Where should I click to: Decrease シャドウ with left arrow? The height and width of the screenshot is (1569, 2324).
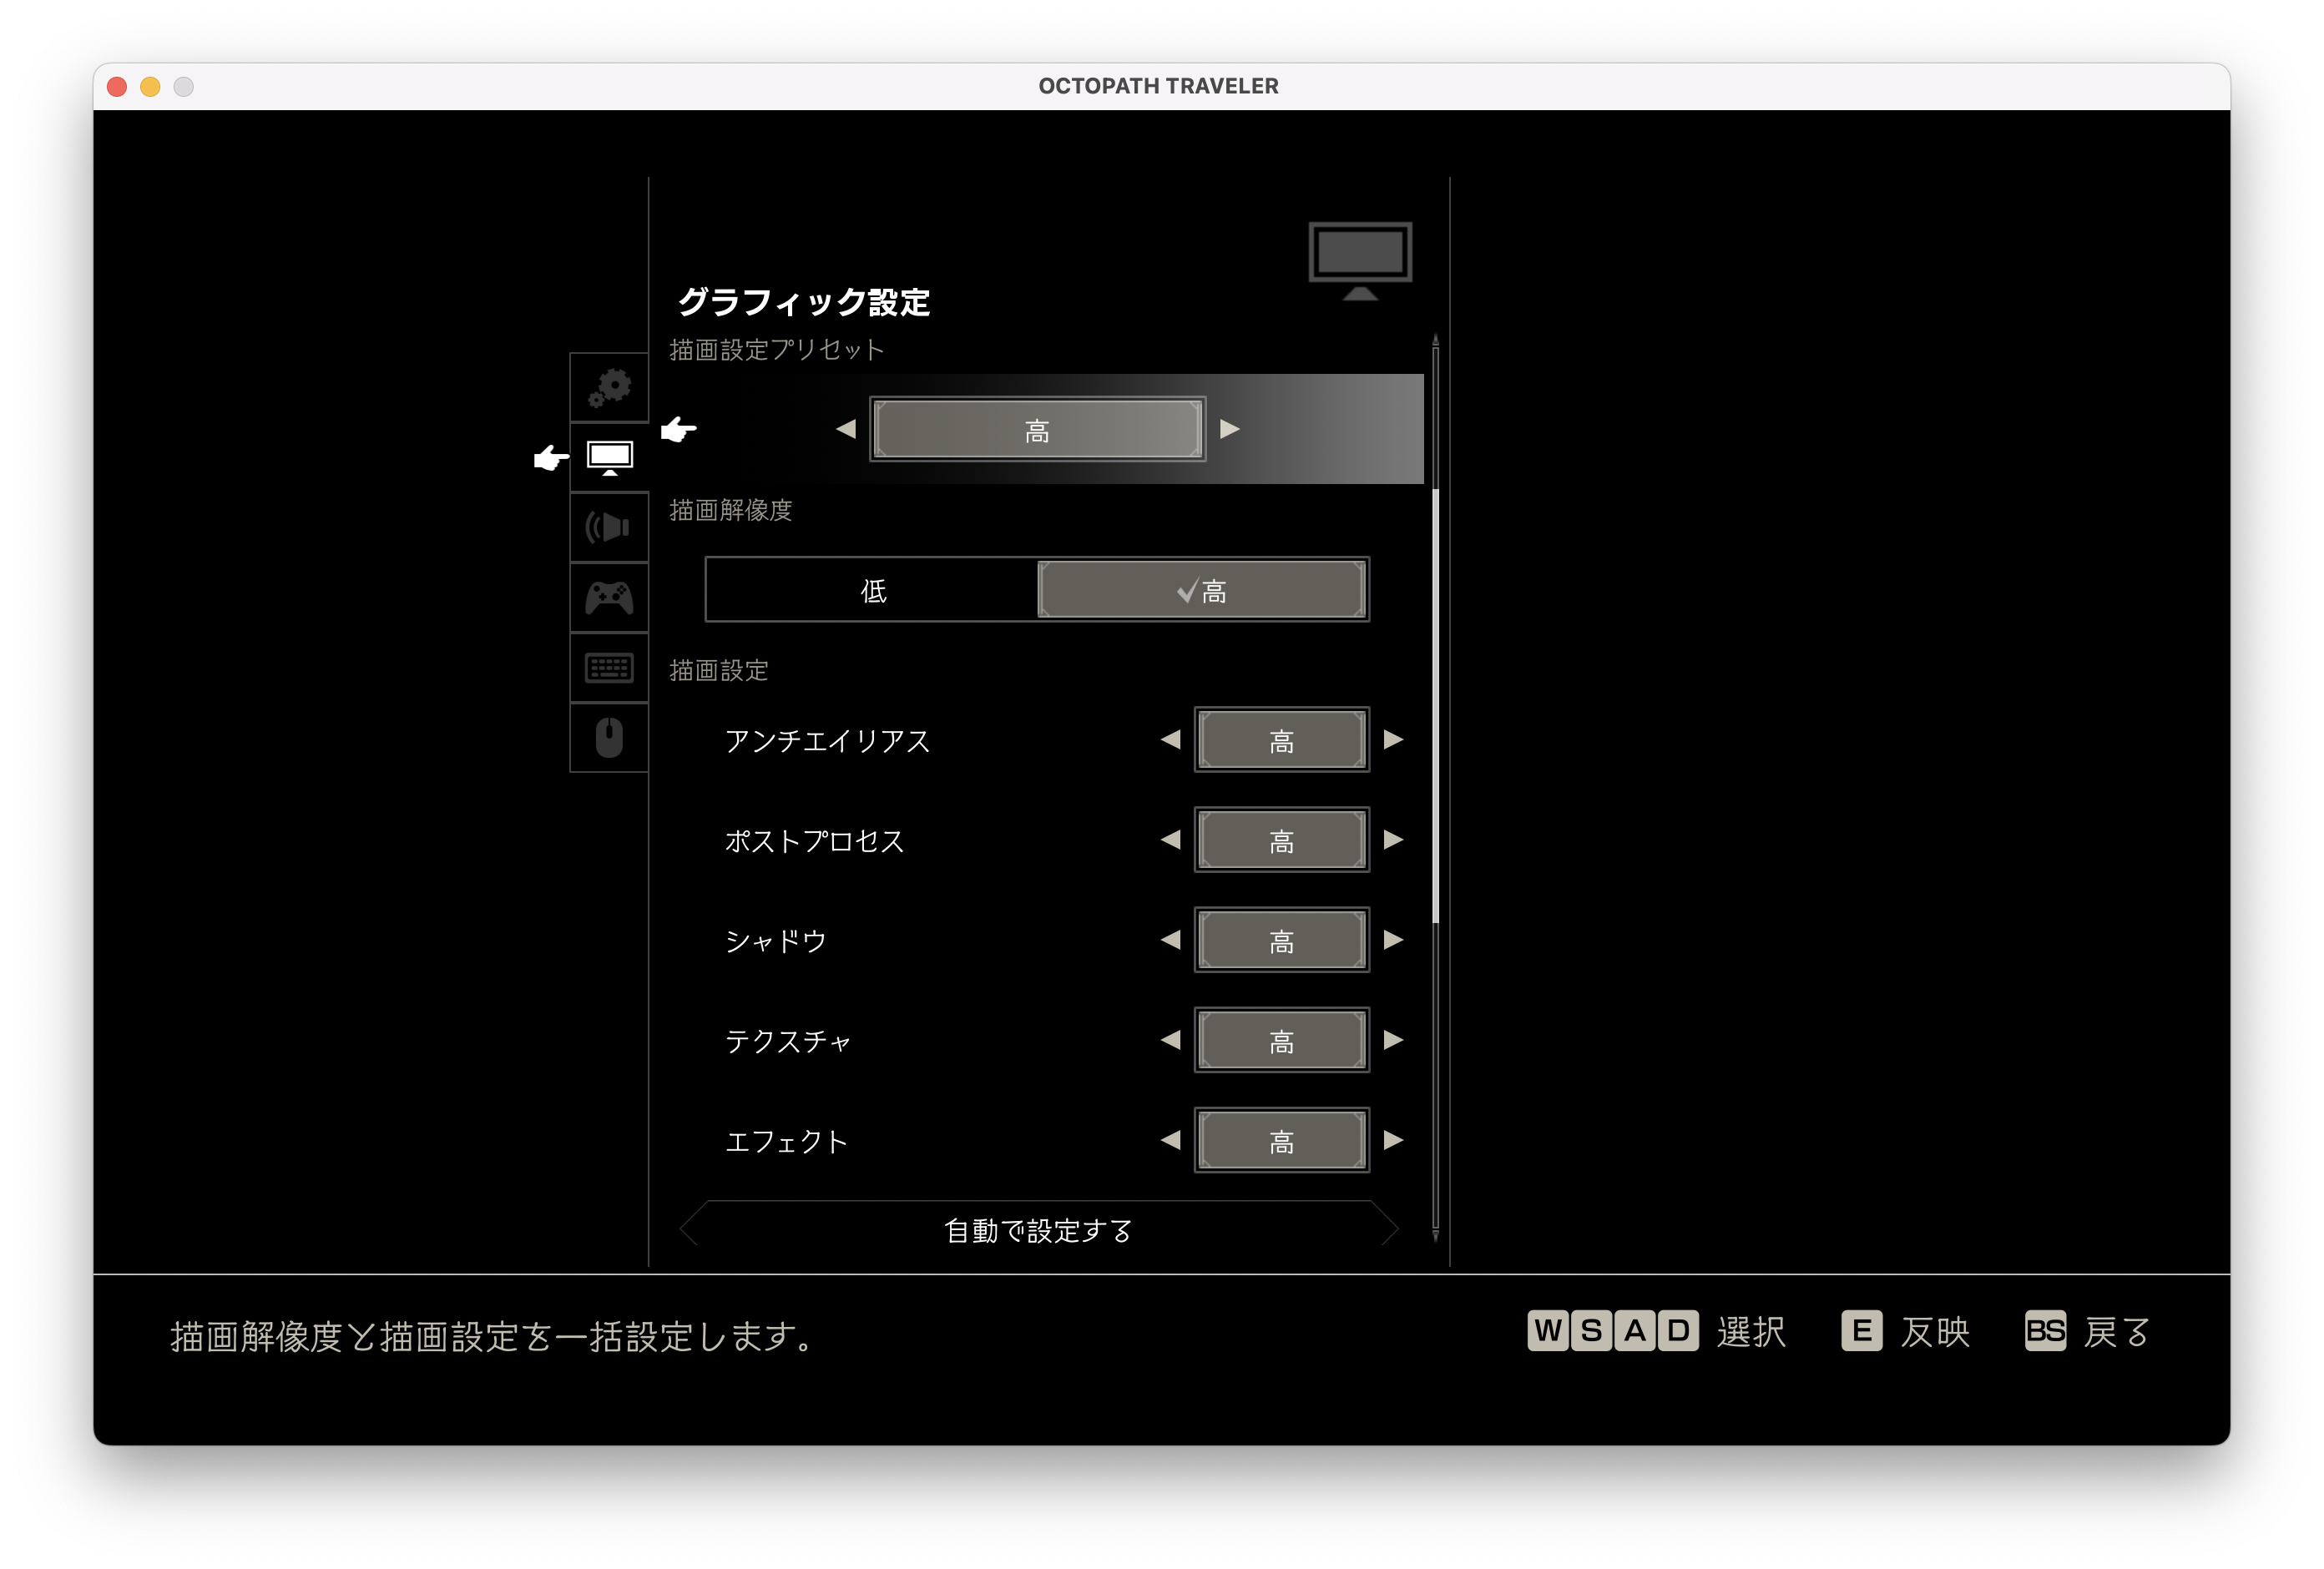click(x=1170, y=940)
